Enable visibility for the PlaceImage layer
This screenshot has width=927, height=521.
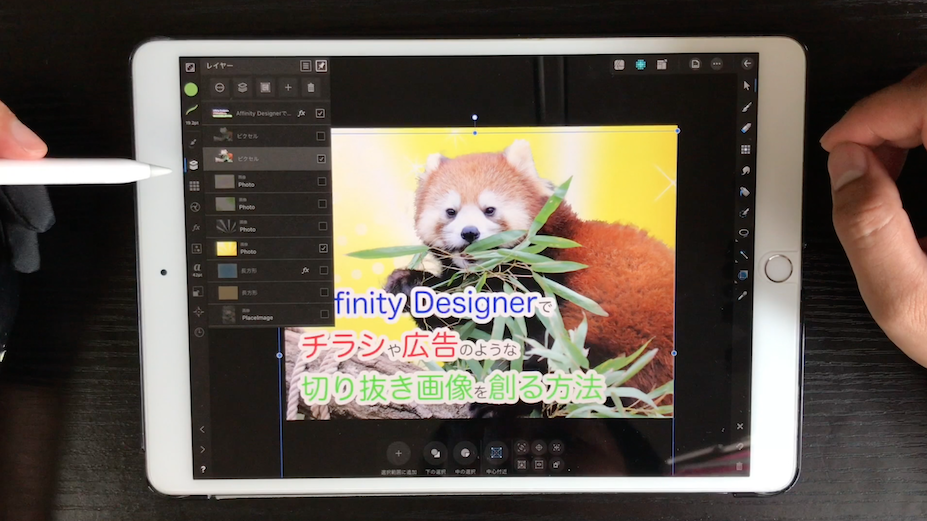coord(321,315)
